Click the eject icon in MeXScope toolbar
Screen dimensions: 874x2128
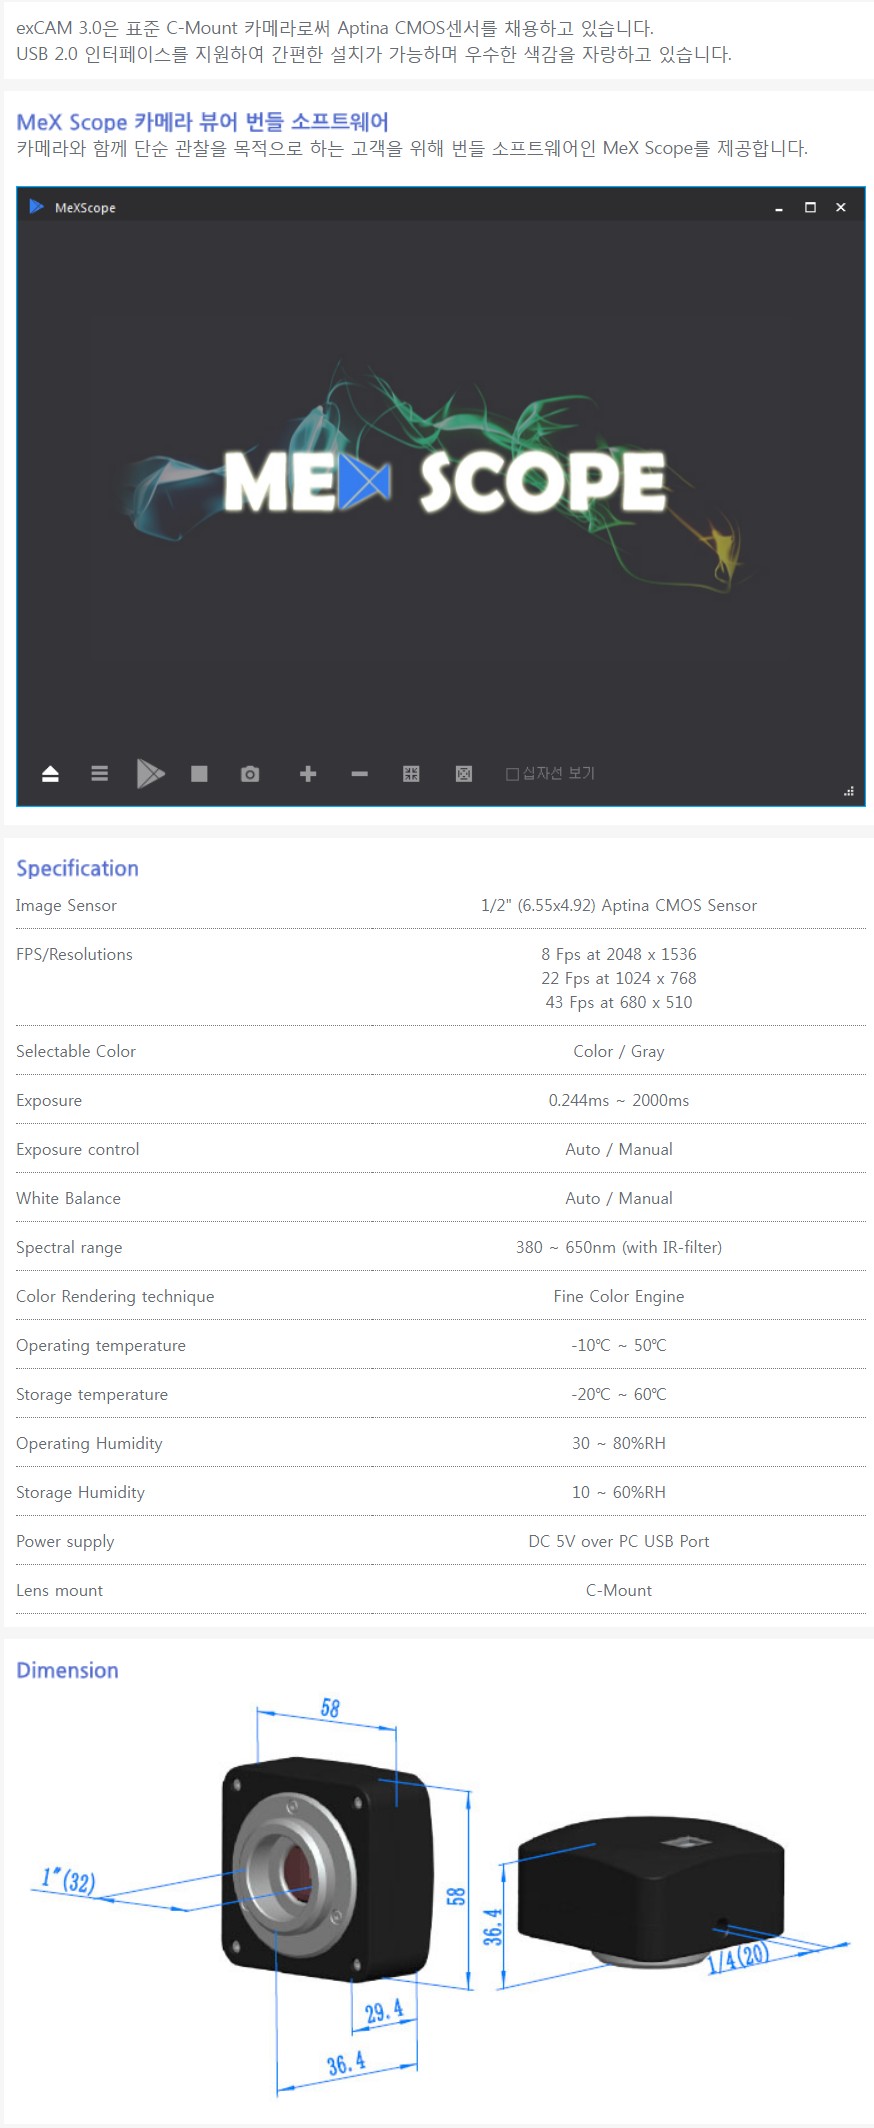tap(50, 774)
